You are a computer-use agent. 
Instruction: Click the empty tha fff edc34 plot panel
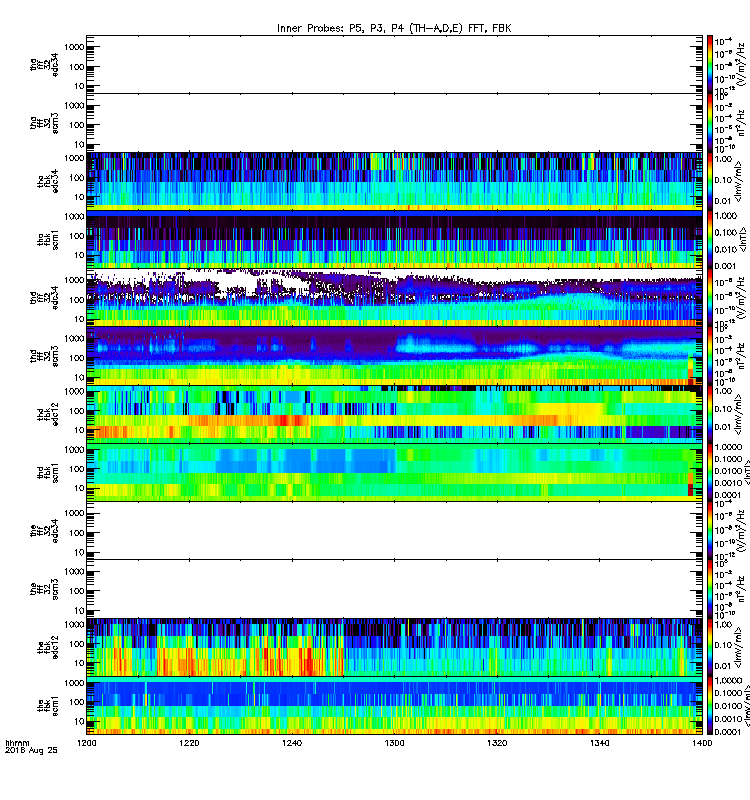pos(394,64)
